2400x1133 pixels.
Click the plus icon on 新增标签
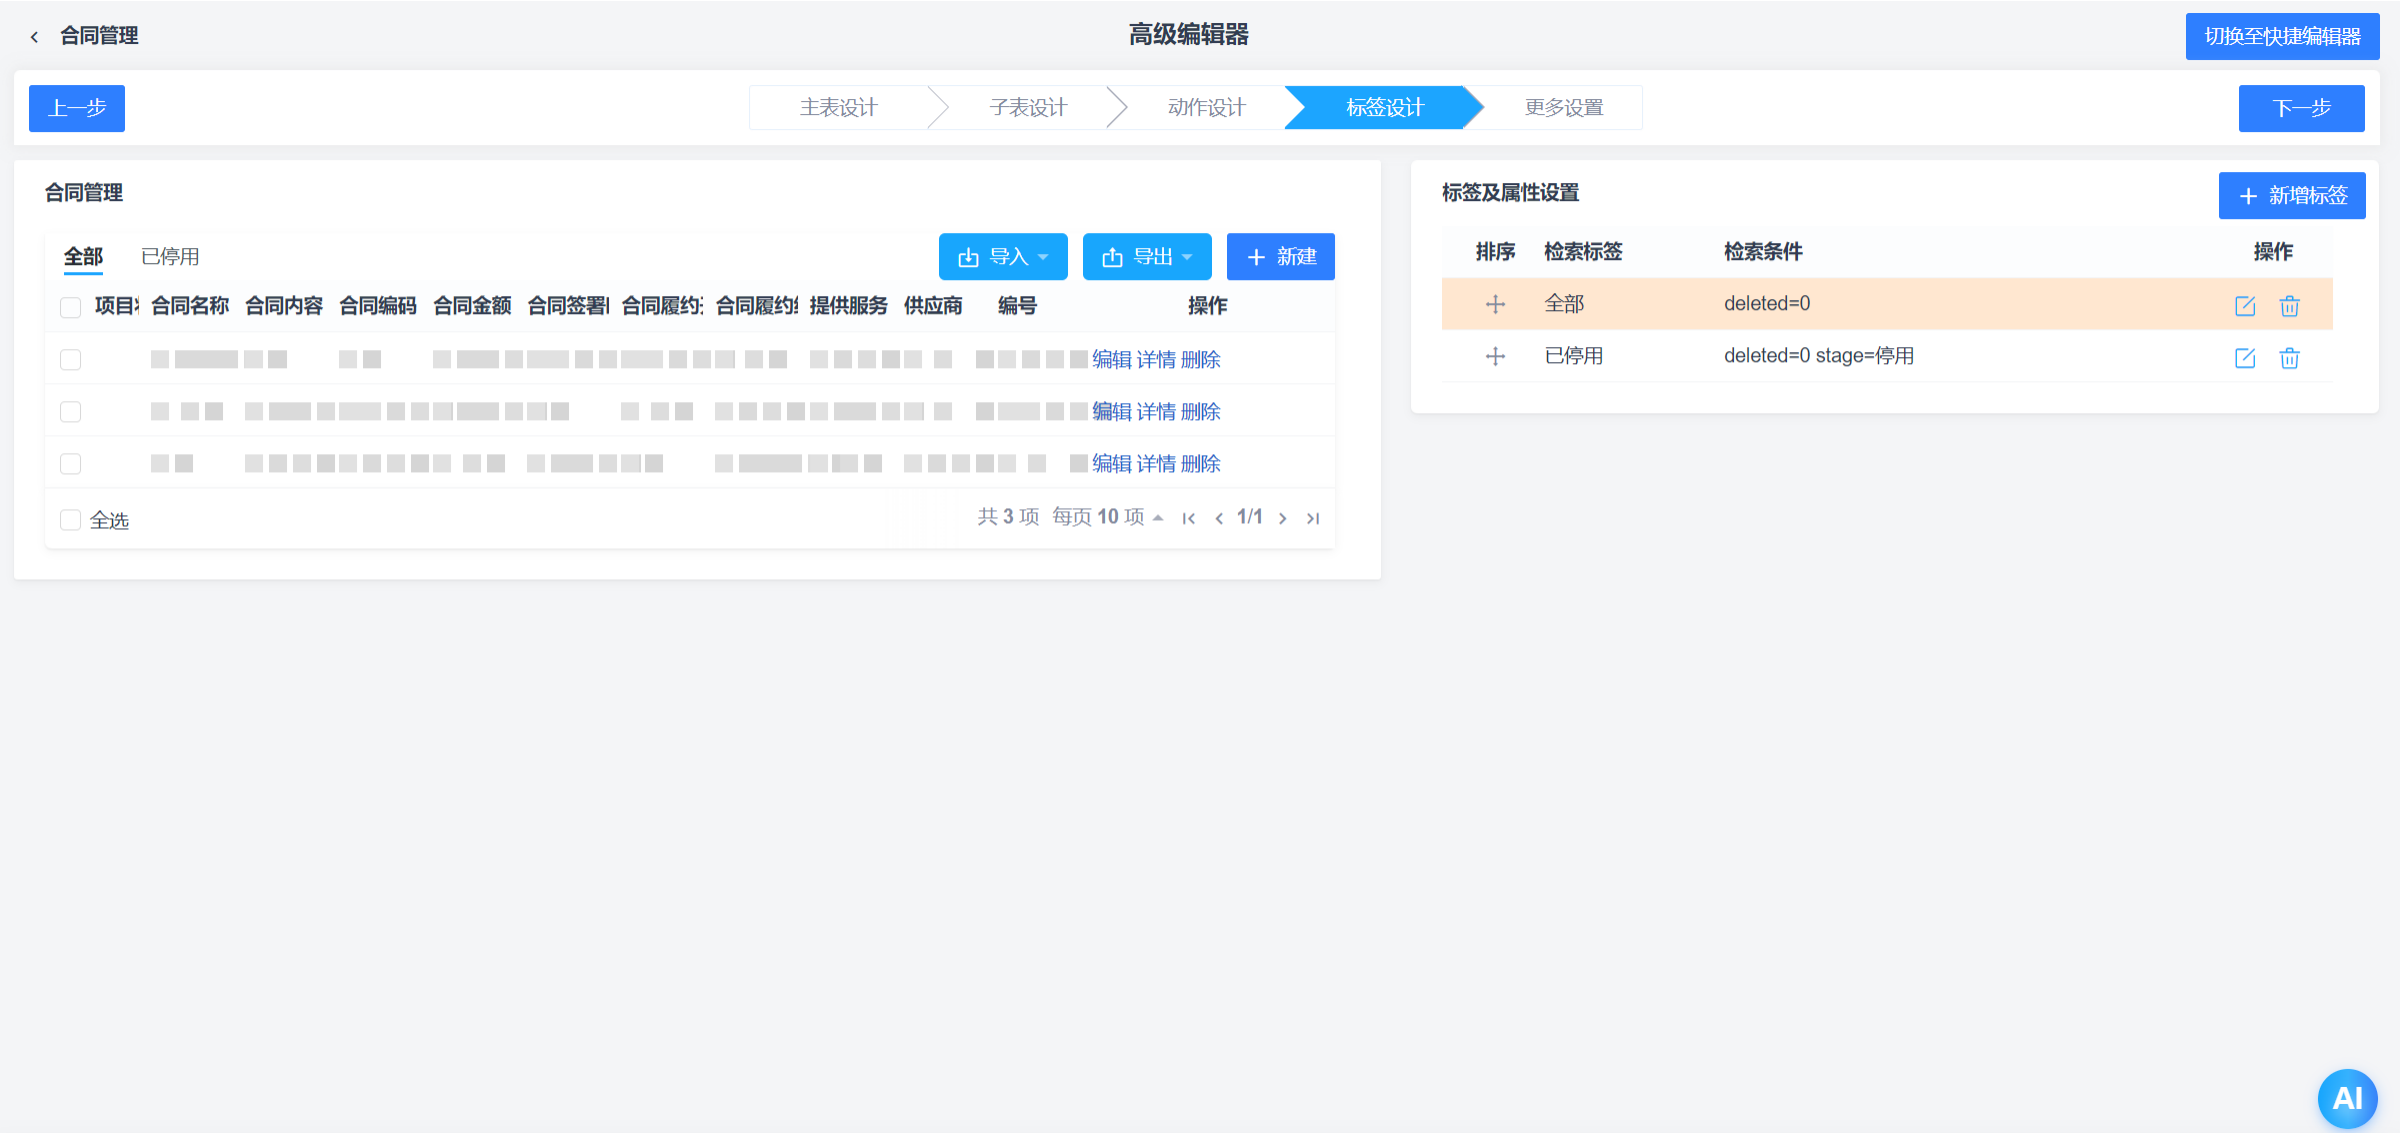[x=2248, y=196]
